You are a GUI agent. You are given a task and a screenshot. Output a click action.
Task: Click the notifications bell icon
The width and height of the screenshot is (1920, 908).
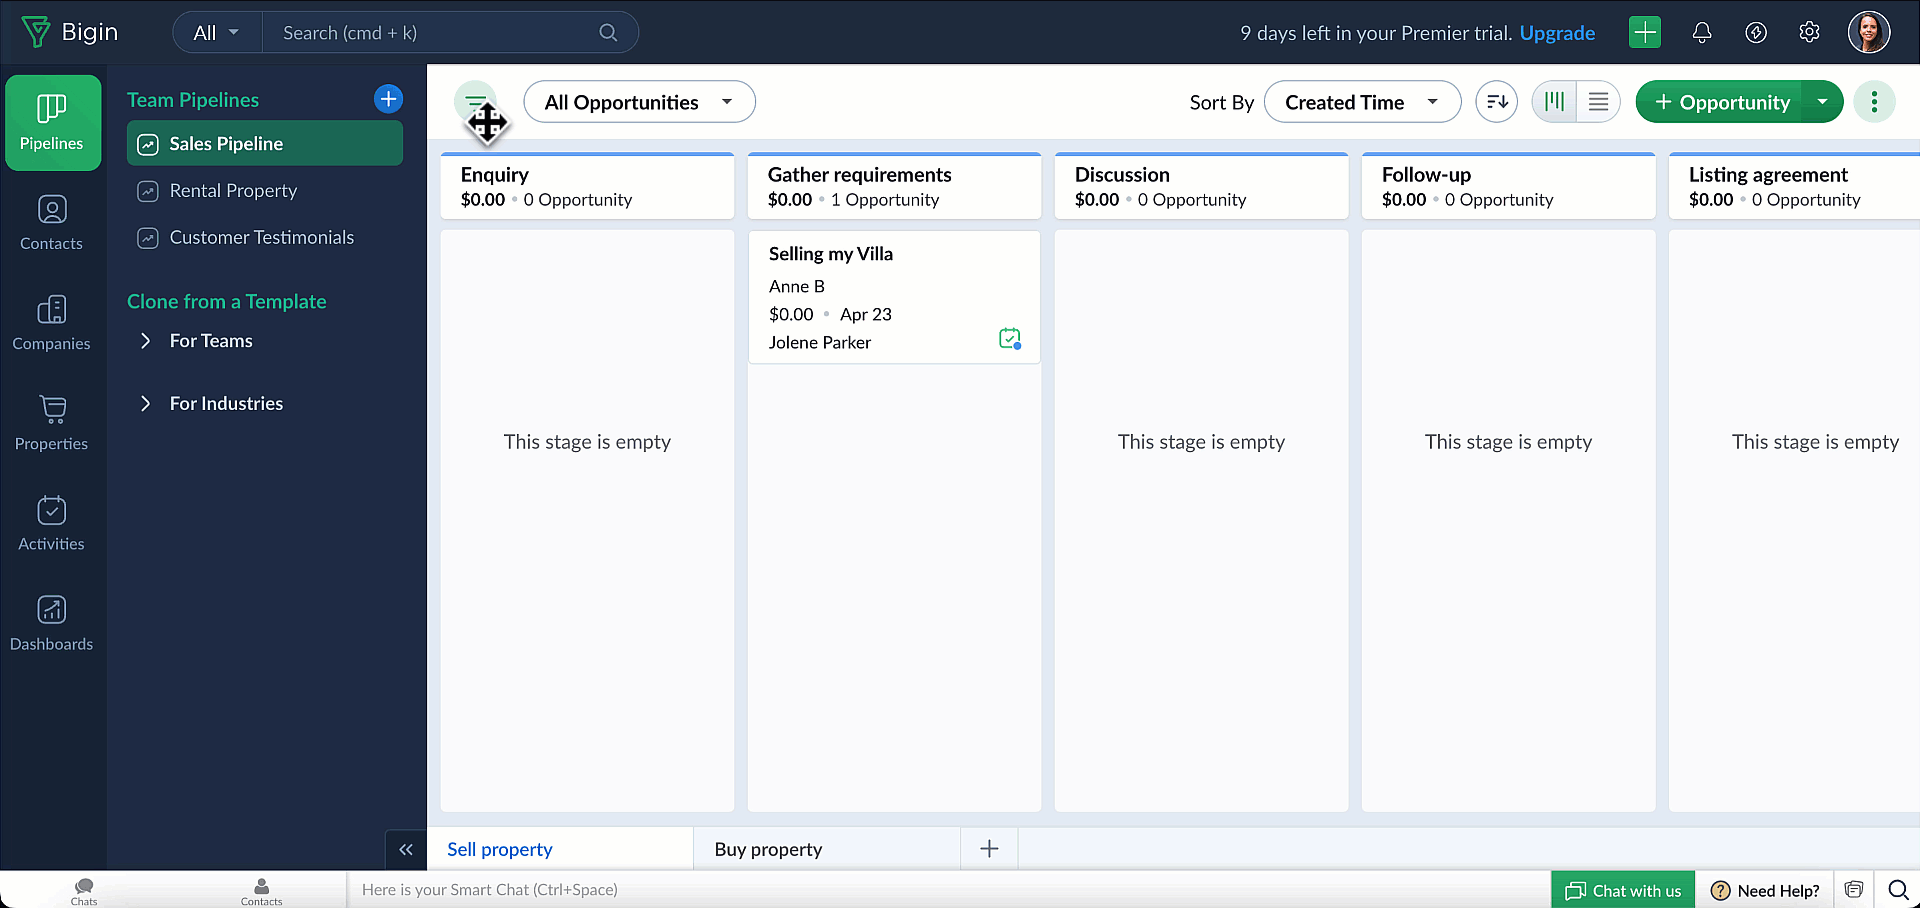pos(1701,33)
